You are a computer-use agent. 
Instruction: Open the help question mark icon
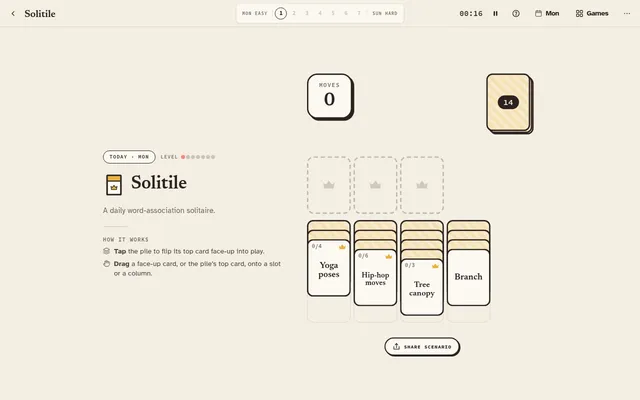pos(516,13)
